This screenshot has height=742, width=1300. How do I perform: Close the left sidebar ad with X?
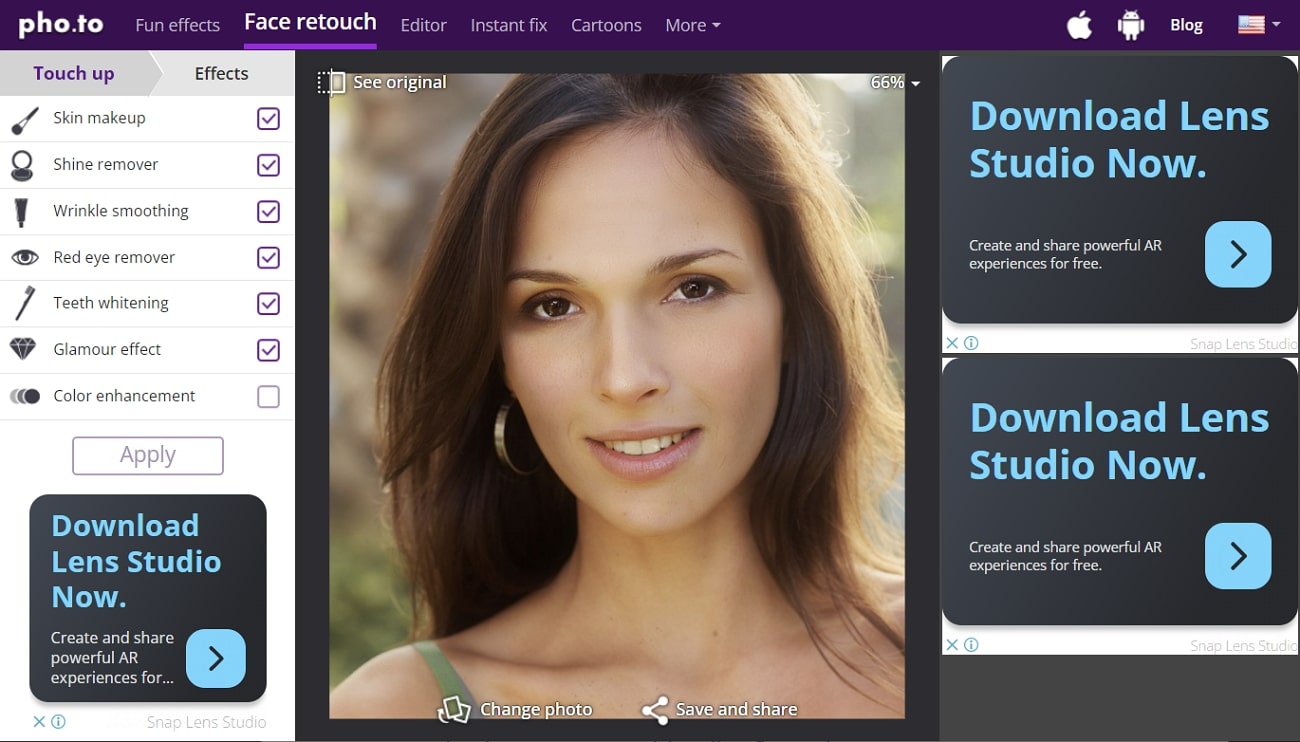(39, 721)
